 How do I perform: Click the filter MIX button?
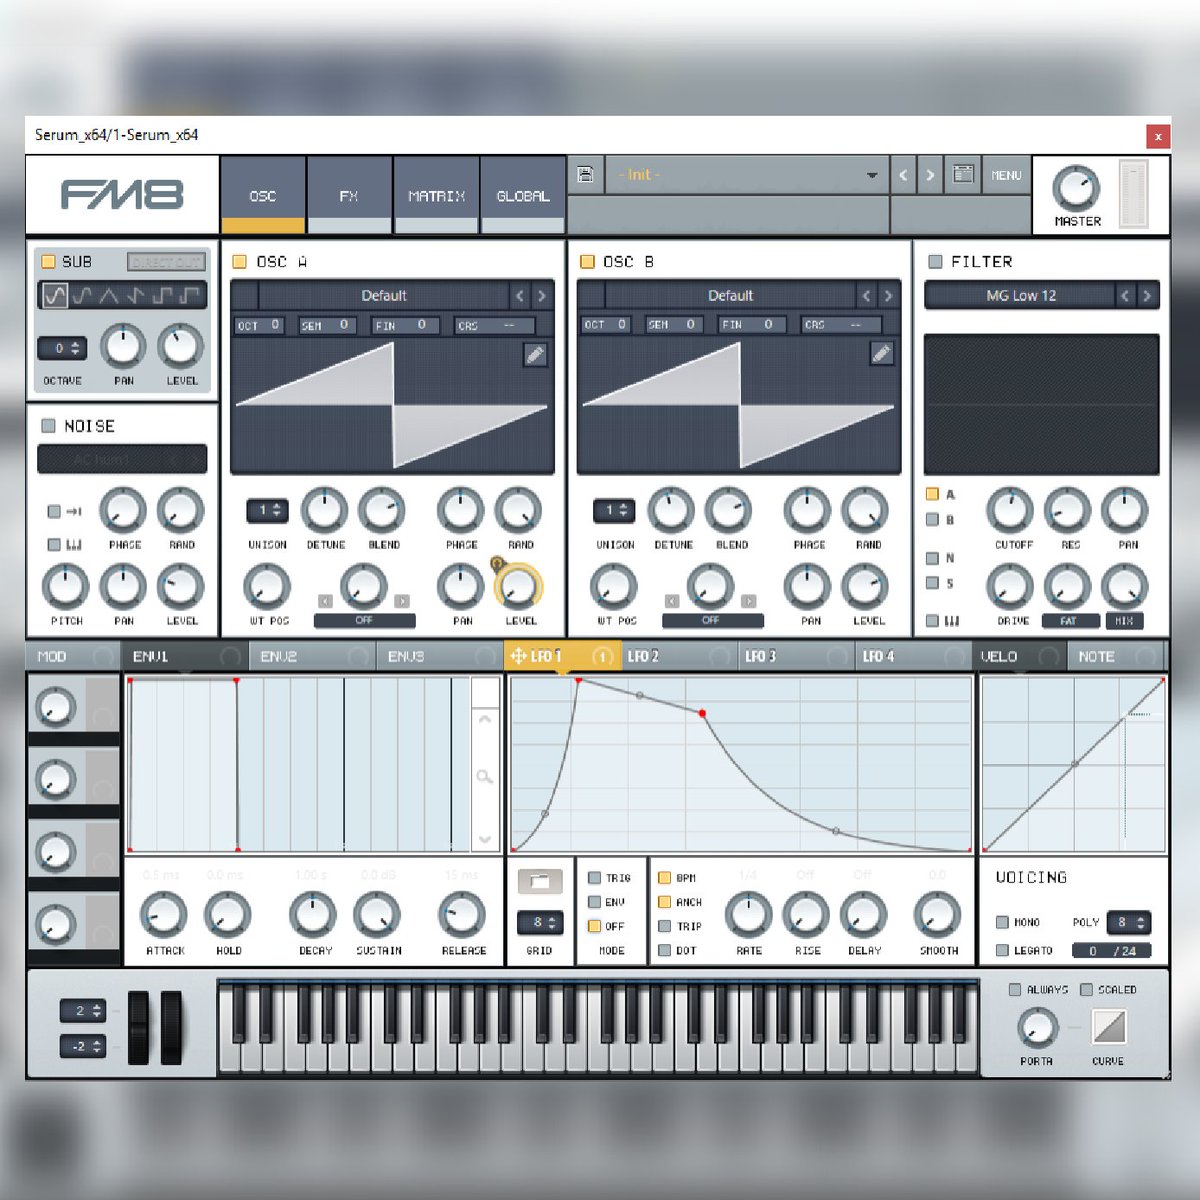[x=1124, y=621]
